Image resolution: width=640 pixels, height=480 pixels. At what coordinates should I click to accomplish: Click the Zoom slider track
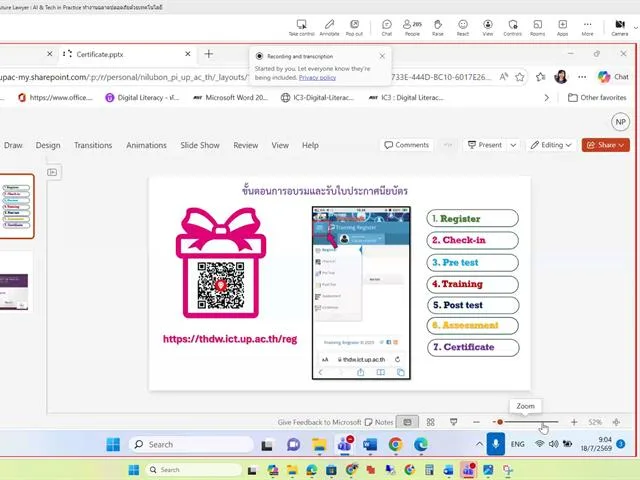click(x=525, y=422)
